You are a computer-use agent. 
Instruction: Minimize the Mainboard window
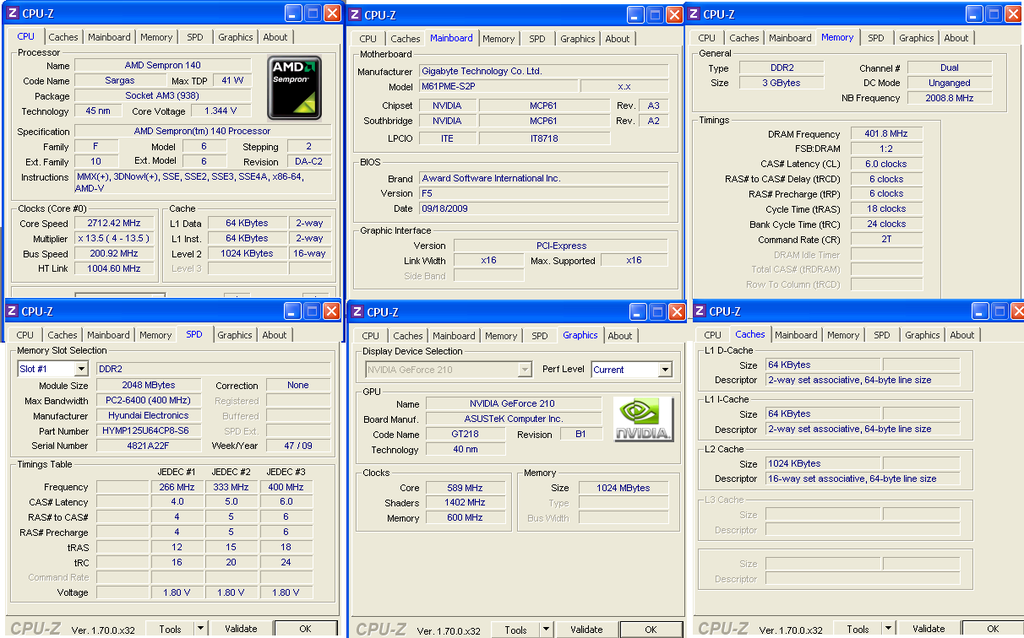pyautogui.click(x=635, y=14)
